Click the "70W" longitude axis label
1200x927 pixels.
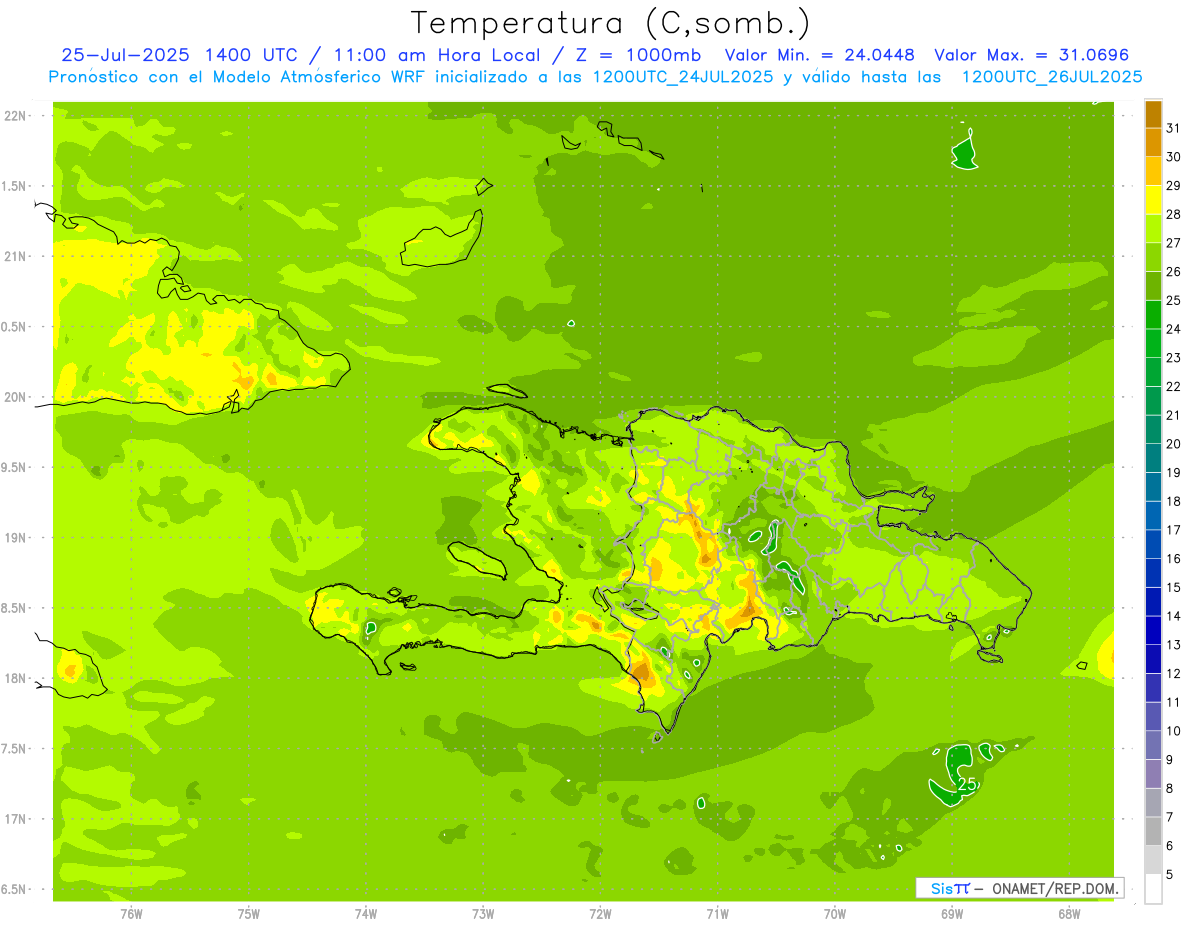(x=835, y=914)
